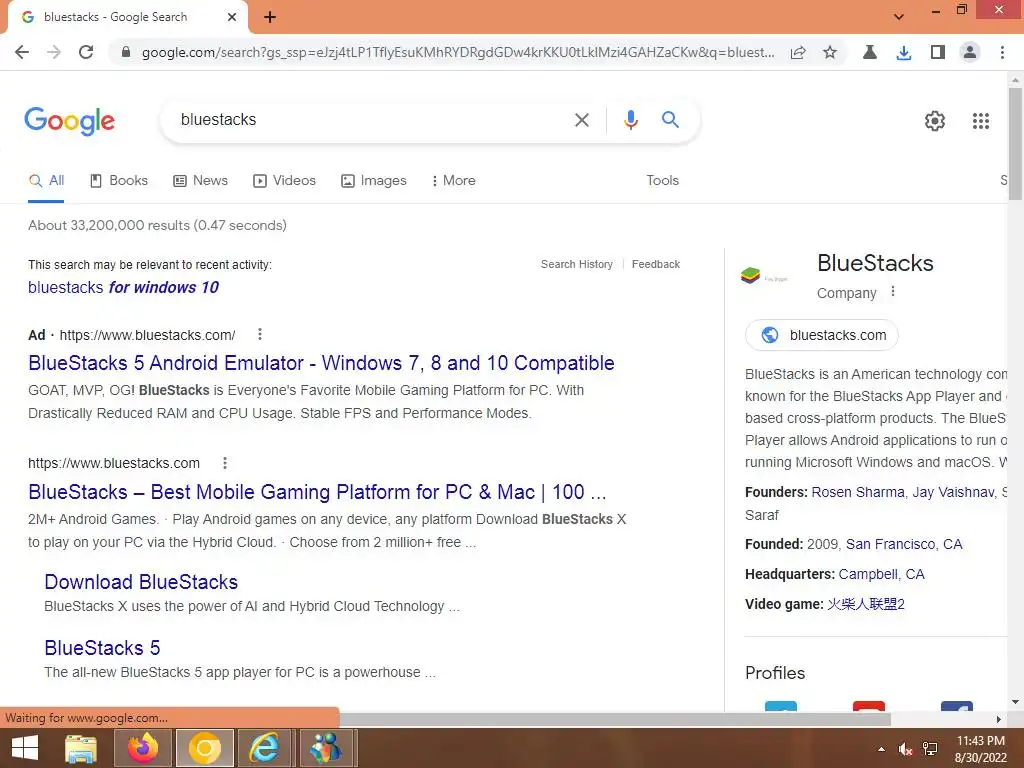Click the scroll right arrow
The image size is (1024, 768).
coord(999,719)
